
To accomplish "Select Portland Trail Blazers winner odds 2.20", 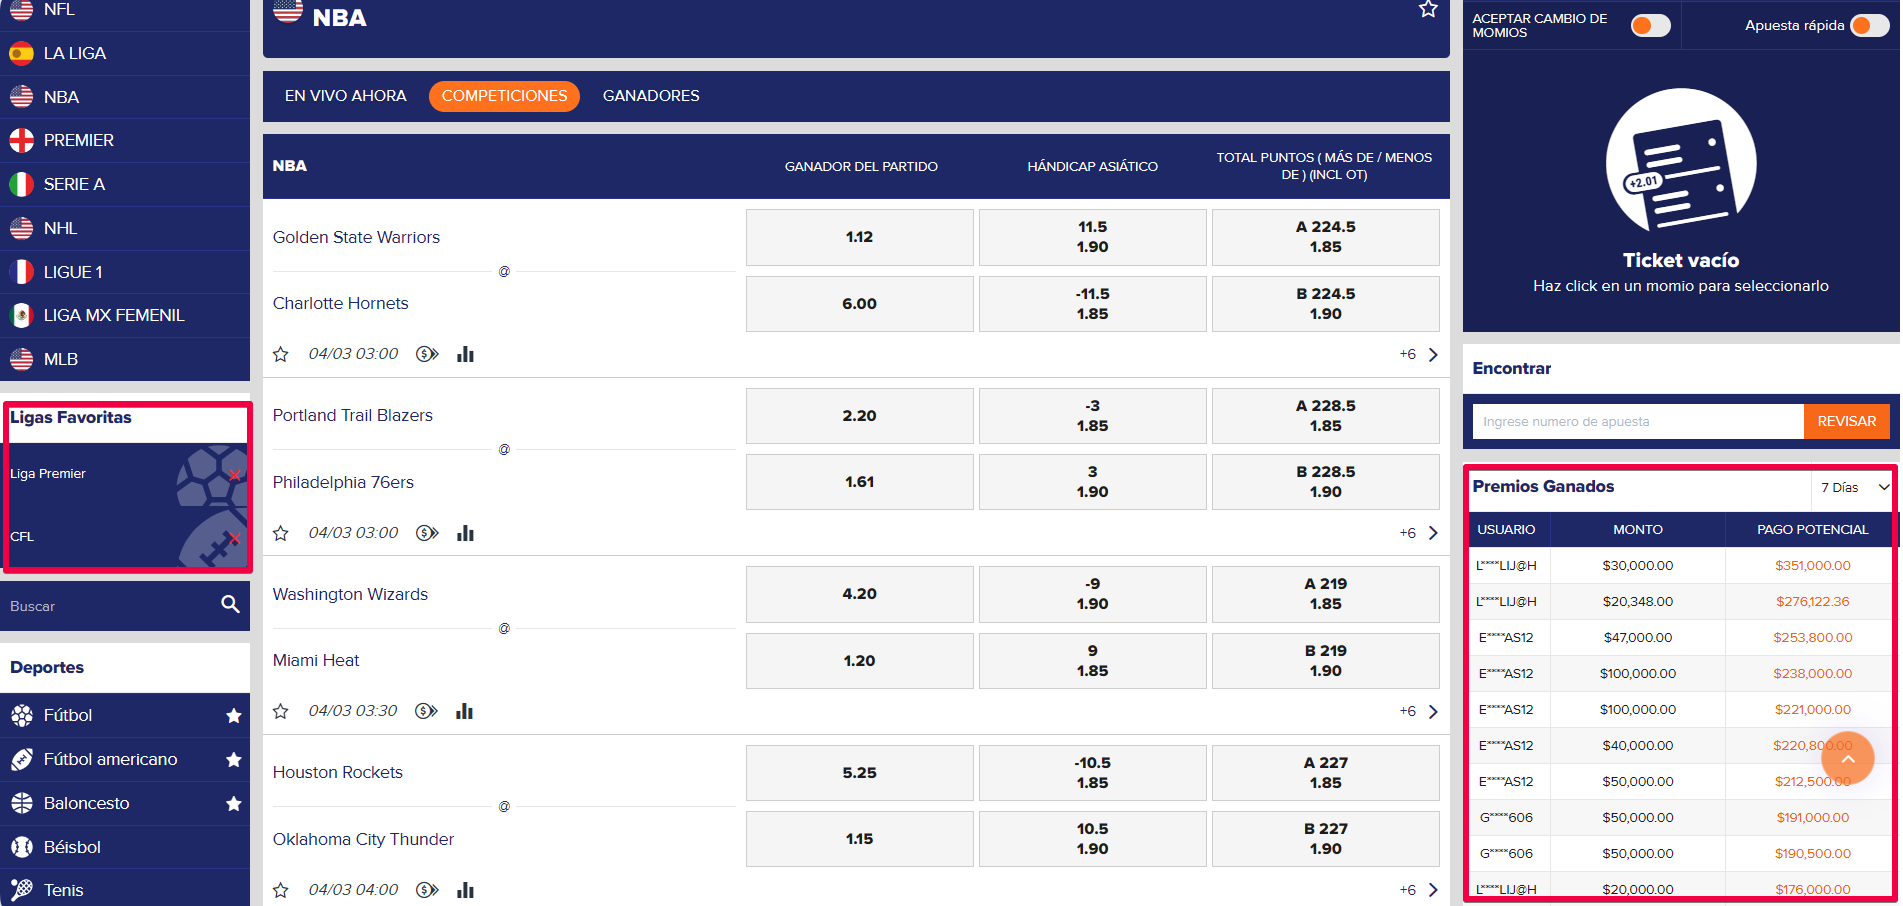I will [859, 416].
